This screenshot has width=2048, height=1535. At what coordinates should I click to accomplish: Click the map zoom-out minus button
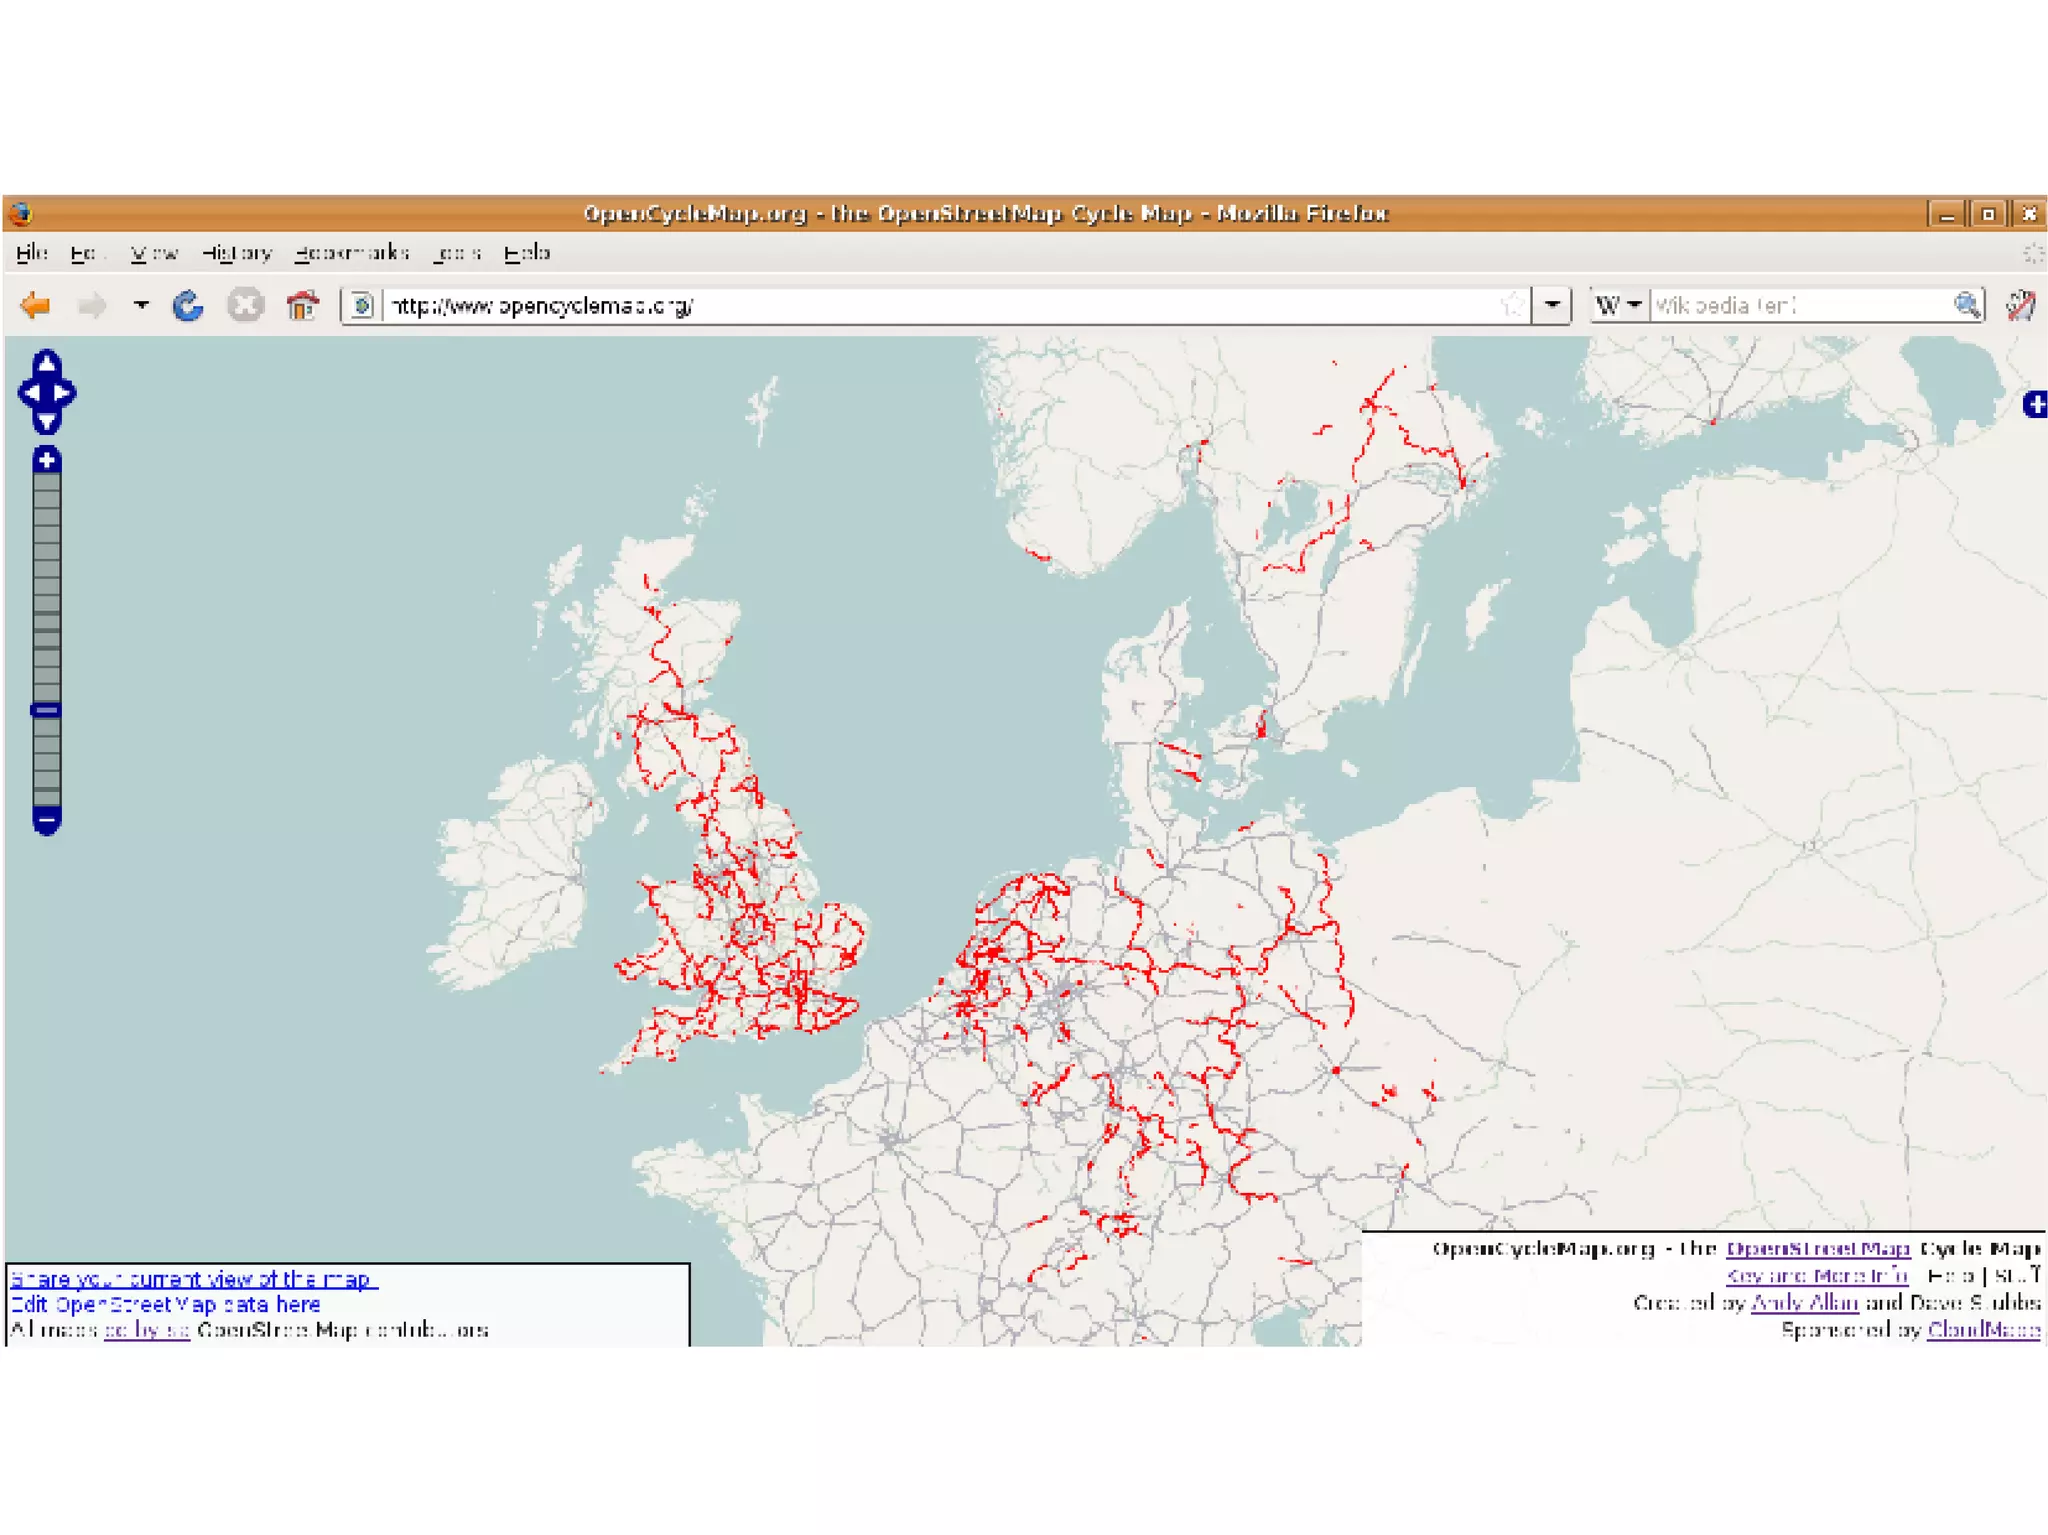46,821
